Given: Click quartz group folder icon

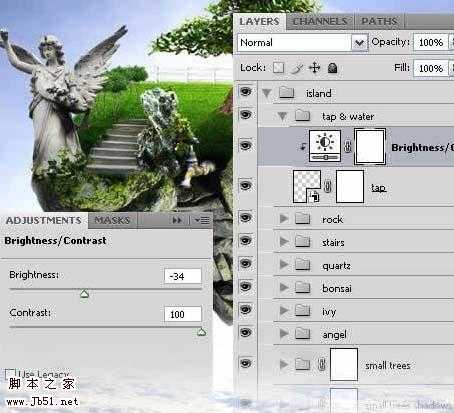Looking at the screenshot, I should pyautogui.click(x=302, y=265).
